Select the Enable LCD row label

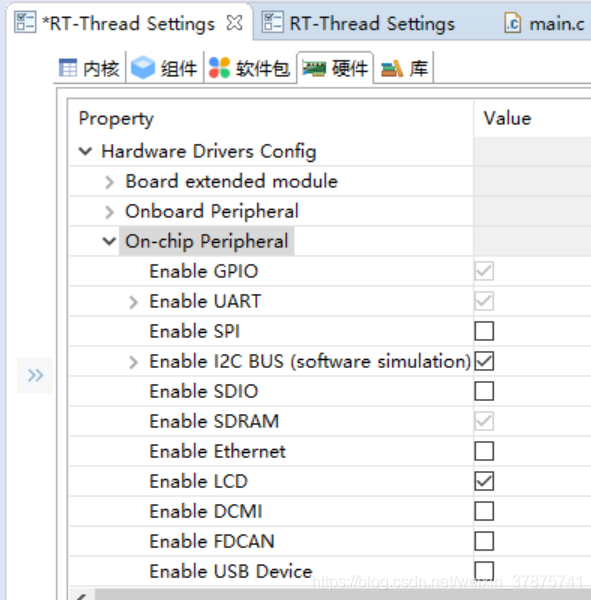[x=199, y=481]
